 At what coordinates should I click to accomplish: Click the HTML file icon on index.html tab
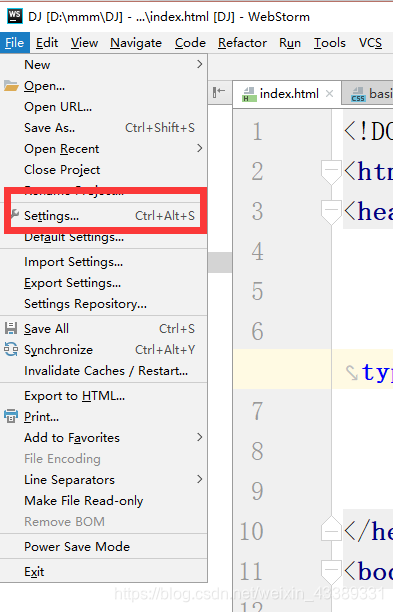pyautogui.click(x=249, y=94)
